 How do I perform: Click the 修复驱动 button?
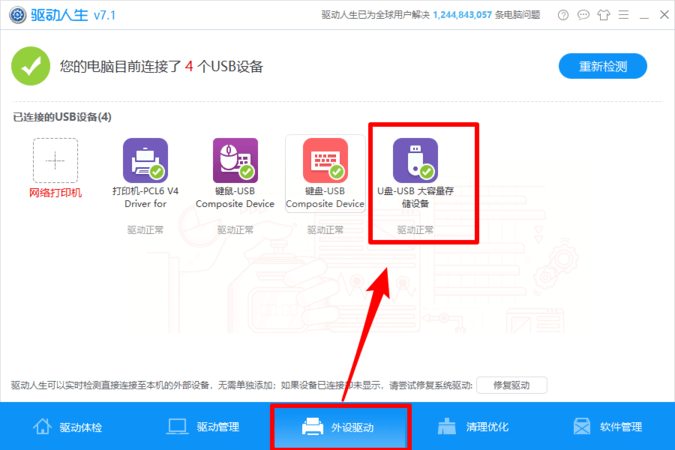tap(512, 385)
